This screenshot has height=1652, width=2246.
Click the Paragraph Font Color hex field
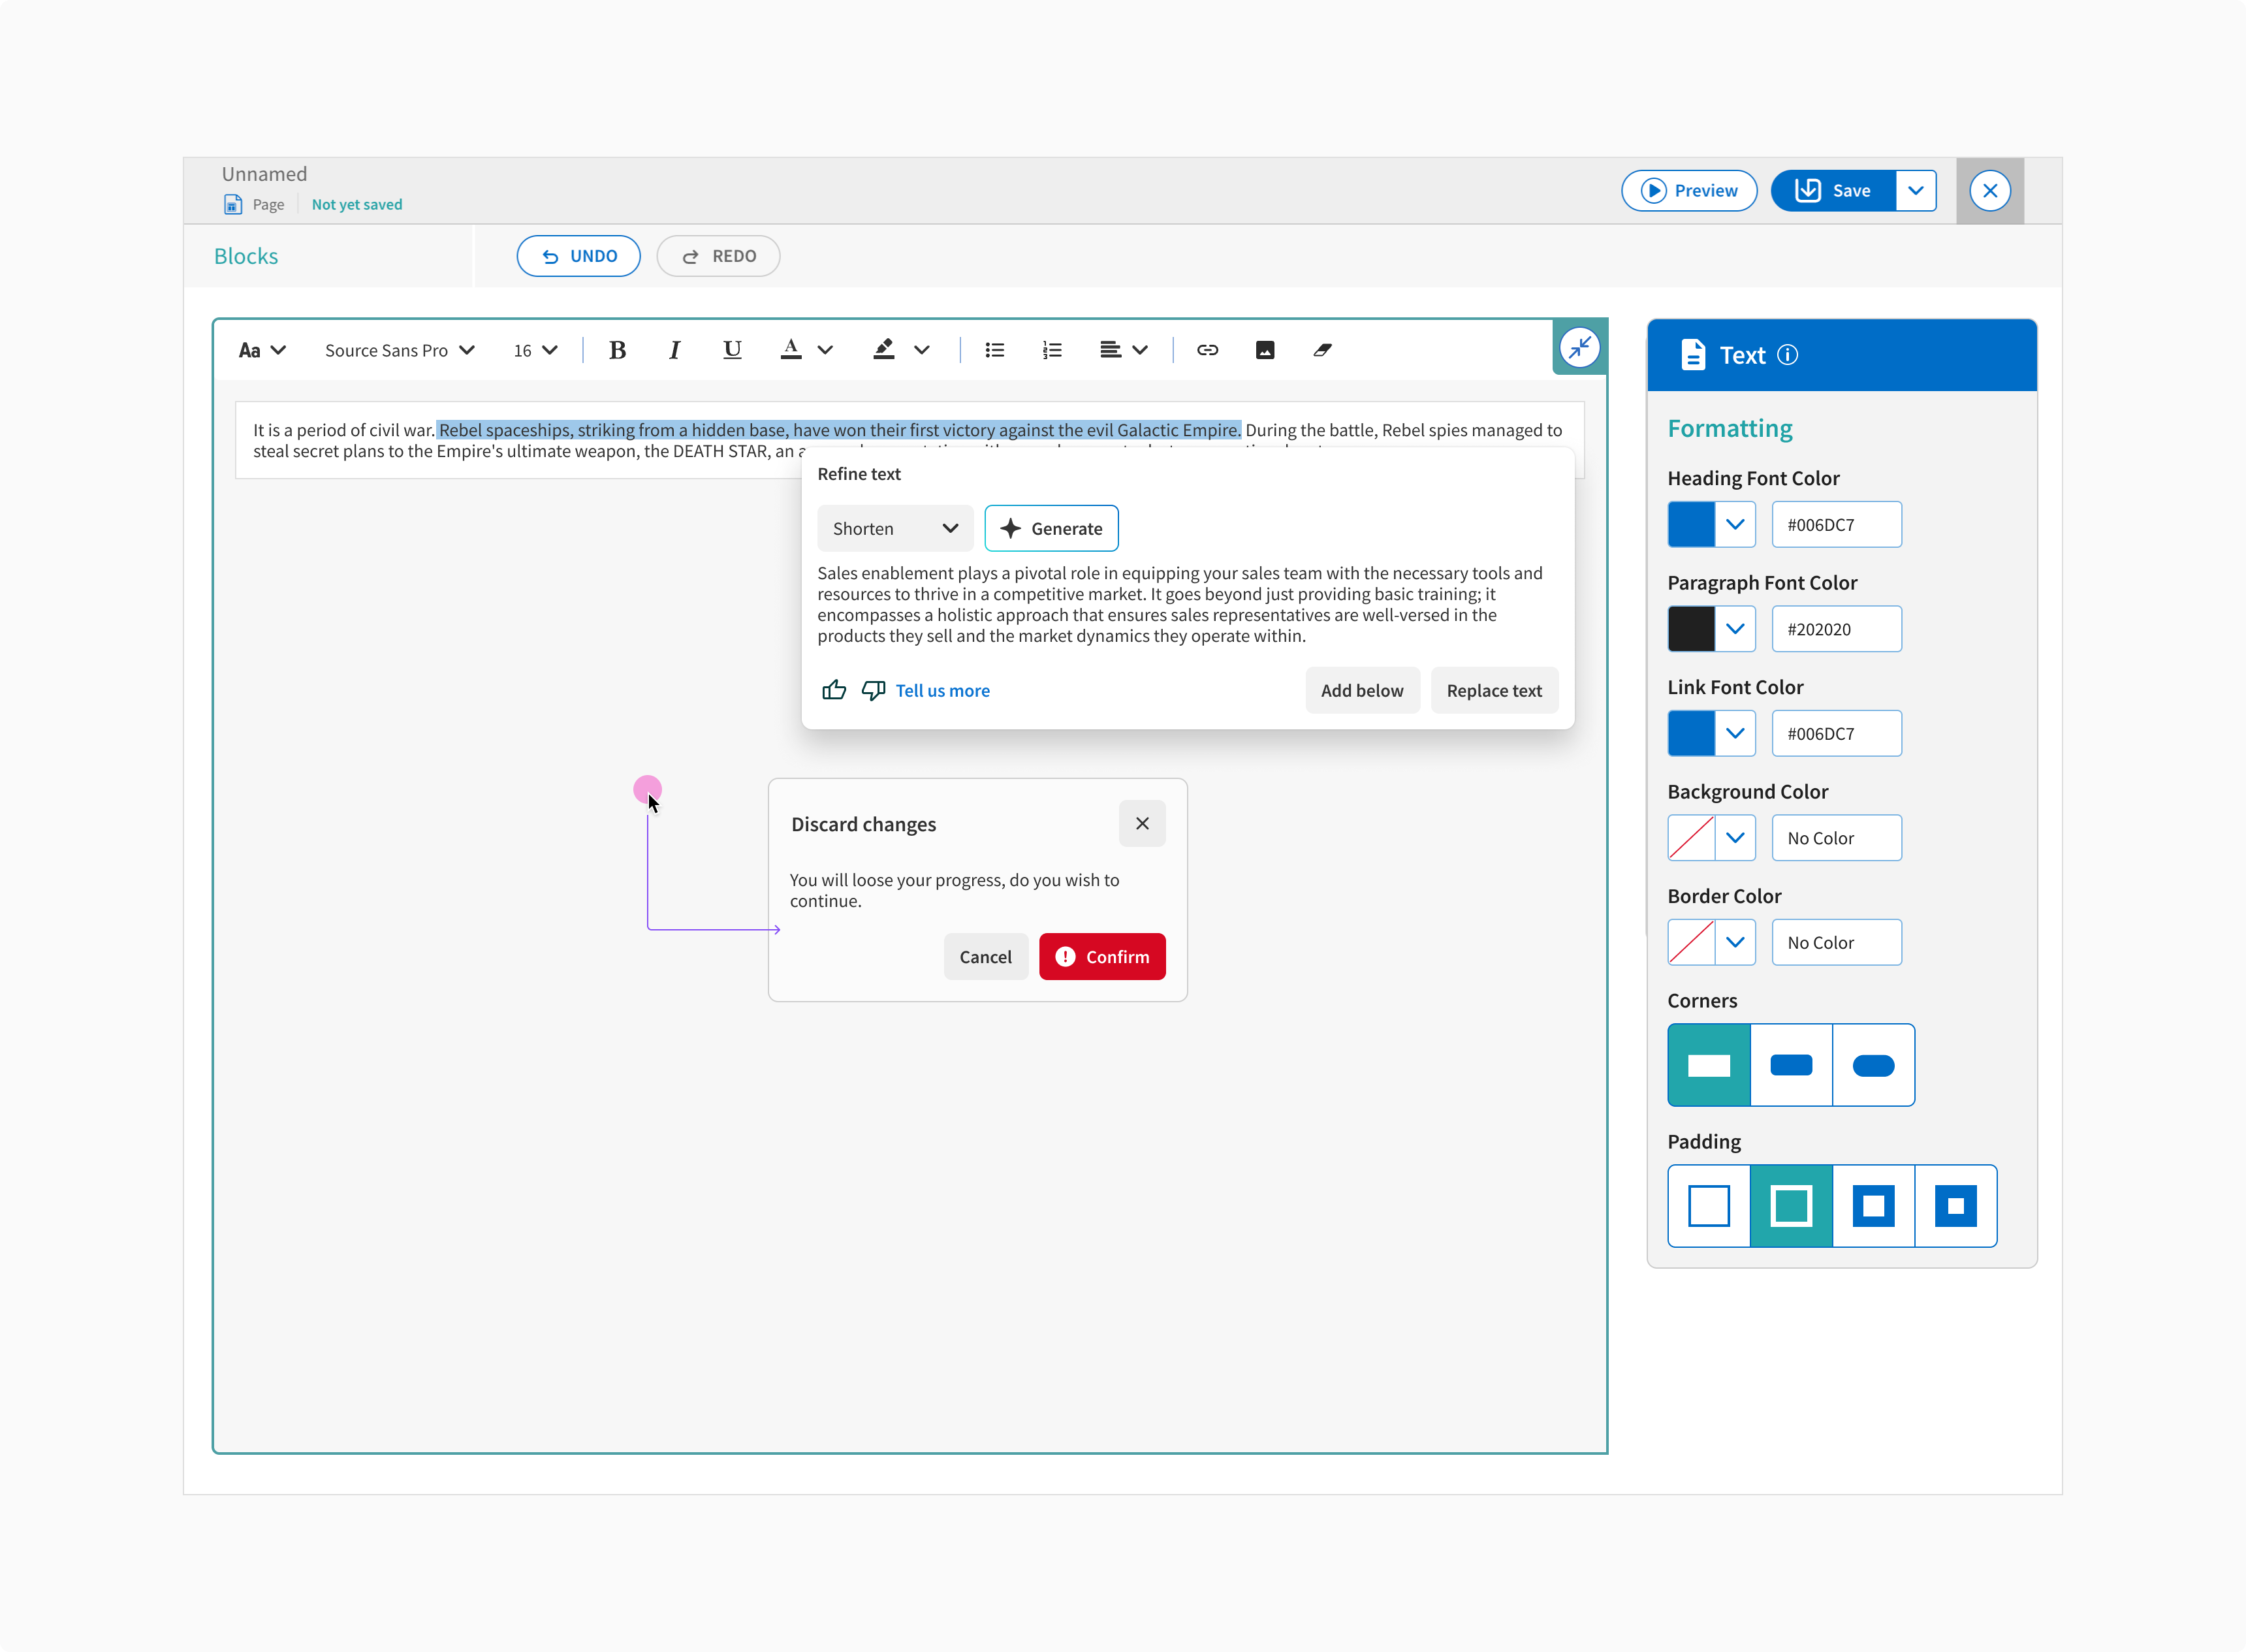[x=1836, y=629]
